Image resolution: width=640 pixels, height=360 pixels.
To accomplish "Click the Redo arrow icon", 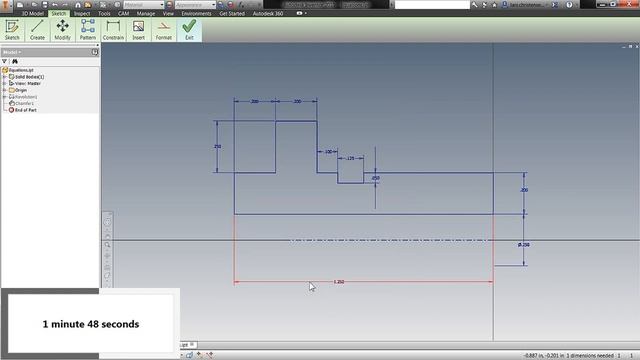I will click(x=65, y=5).
